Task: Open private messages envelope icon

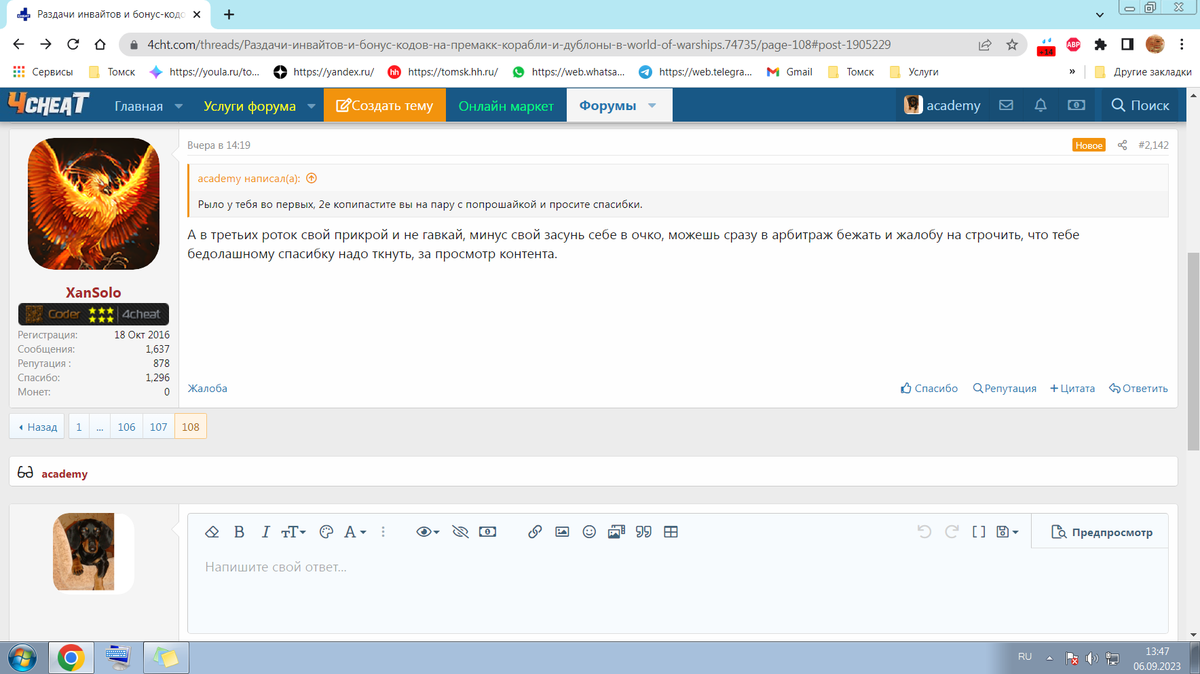Action: click(1007, 105)
